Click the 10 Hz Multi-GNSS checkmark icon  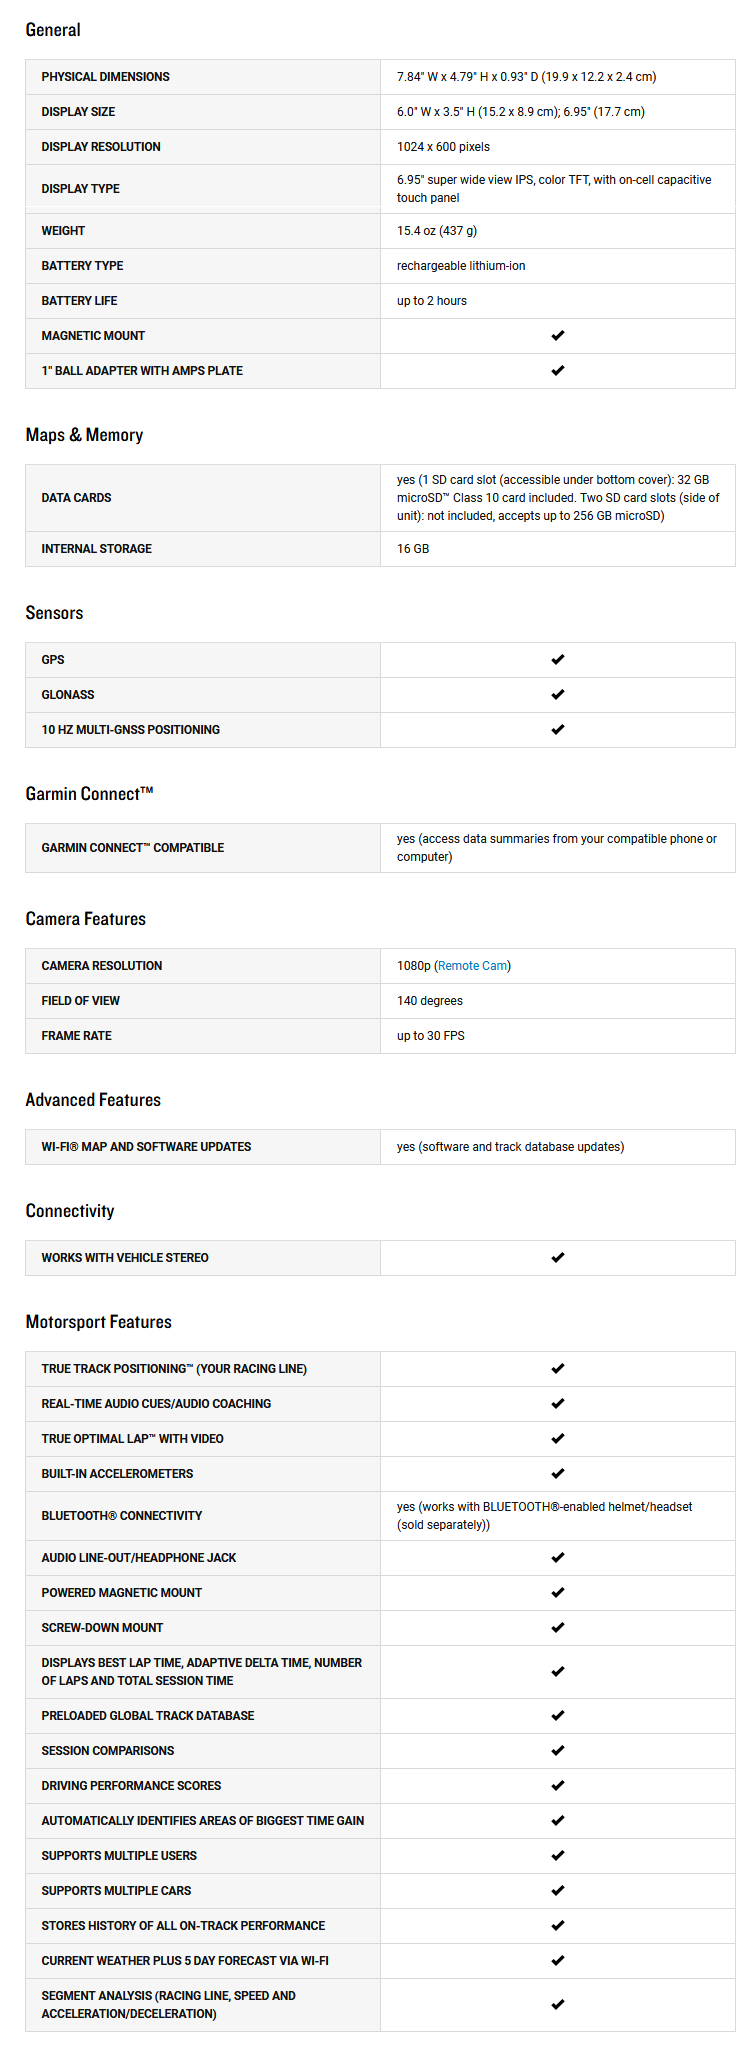[x=558, y=730]
